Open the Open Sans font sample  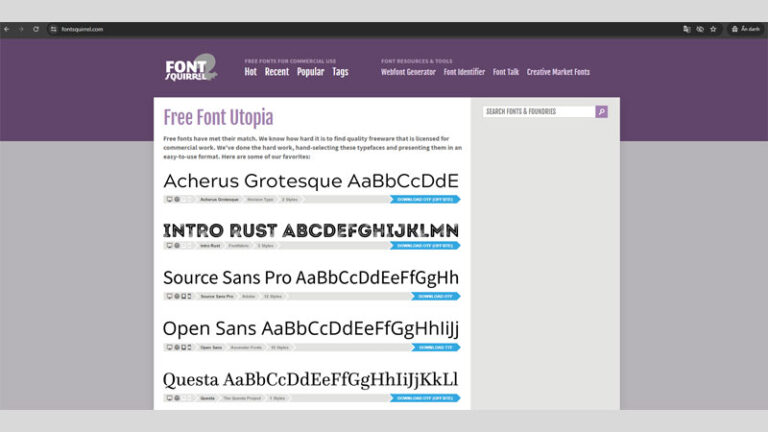tap(311, 329)
